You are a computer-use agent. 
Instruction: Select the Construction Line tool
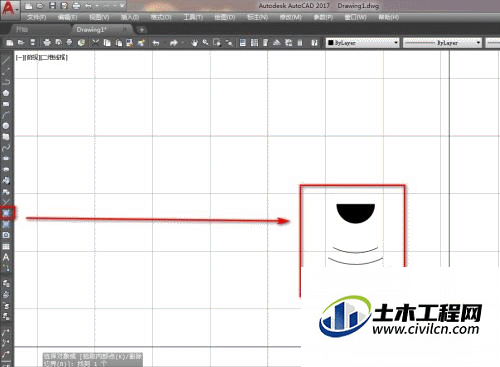coord(6,71)
